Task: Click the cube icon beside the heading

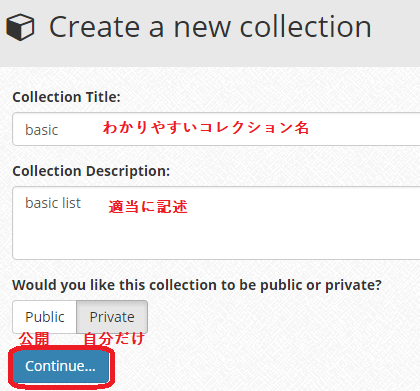Action: (x=20, y=27)
